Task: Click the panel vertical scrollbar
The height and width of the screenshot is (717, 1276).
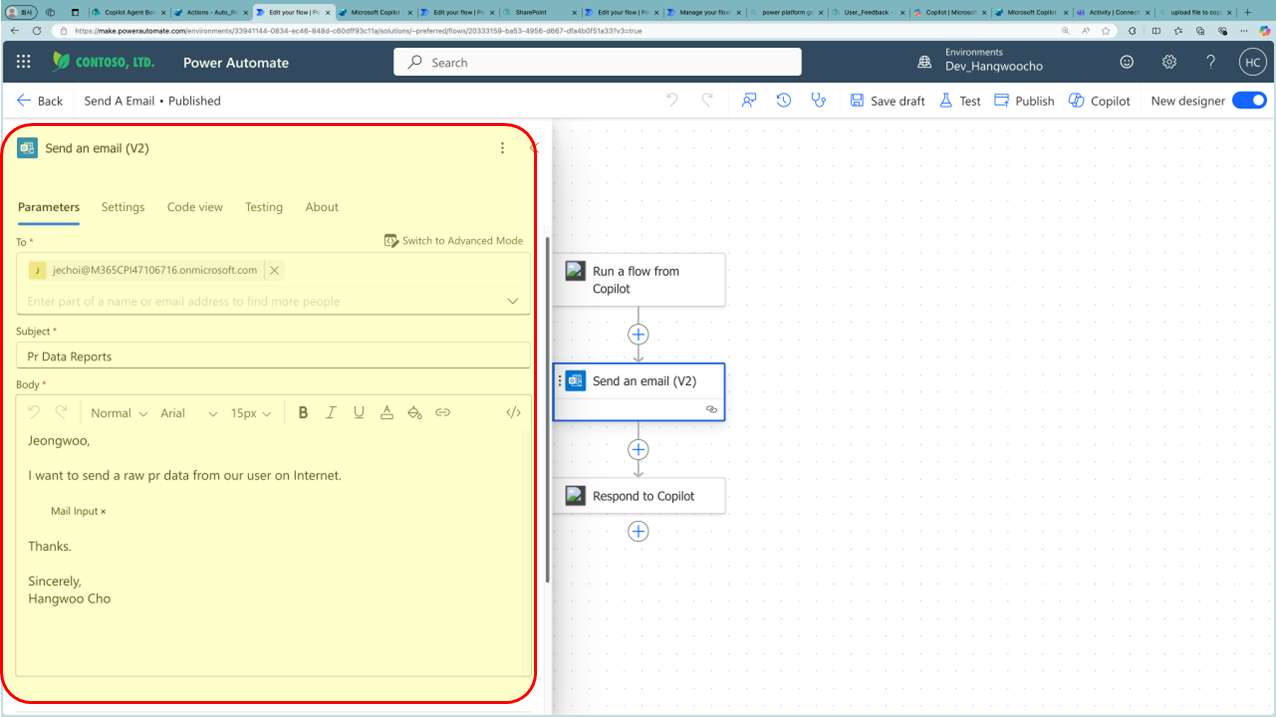Action: pyautogui.click(x=547, y=410)
